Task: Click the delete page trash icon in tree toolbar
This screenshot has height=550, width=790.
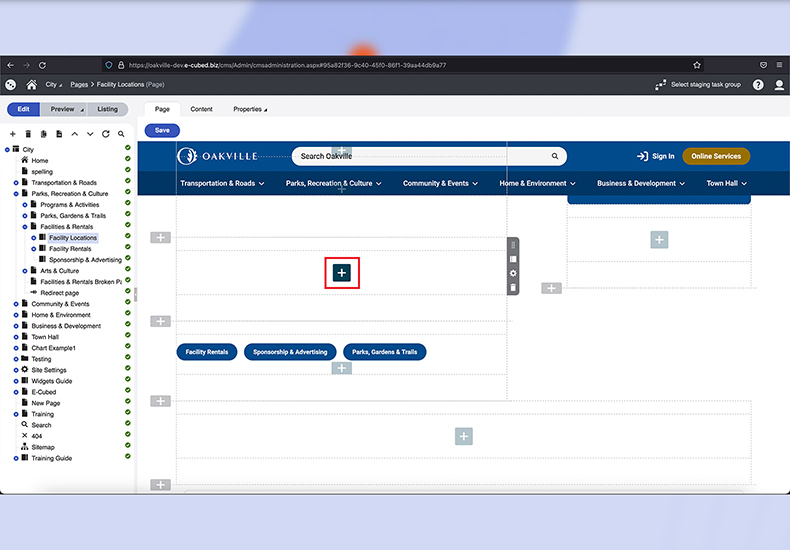Action: tap(28, 134)
